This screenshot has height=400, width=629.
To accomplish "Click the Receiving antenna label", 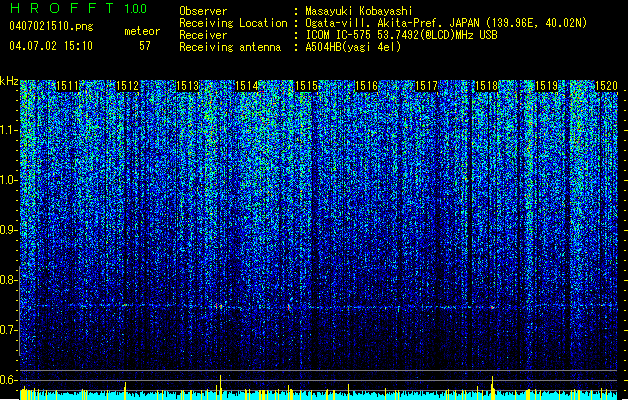I will pyautogui.click(x=230, y=47).
